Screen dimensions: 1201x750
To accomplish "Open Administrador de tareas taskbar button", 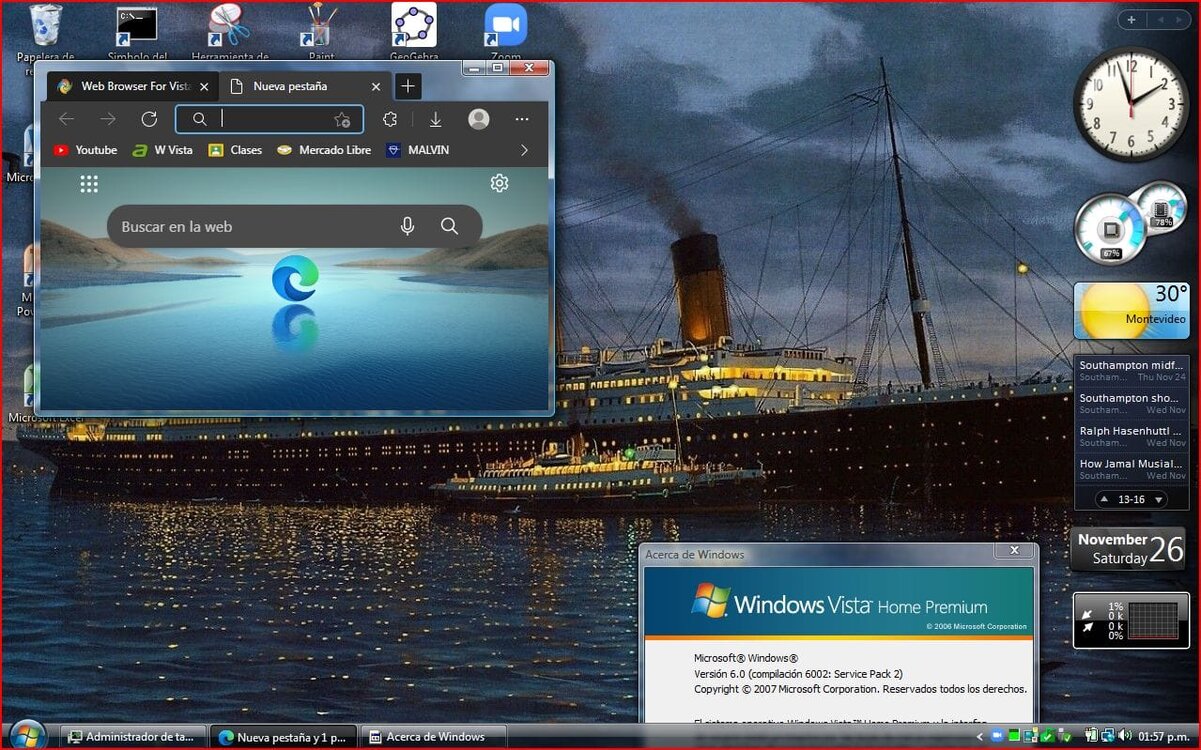I will pos(132,737).
